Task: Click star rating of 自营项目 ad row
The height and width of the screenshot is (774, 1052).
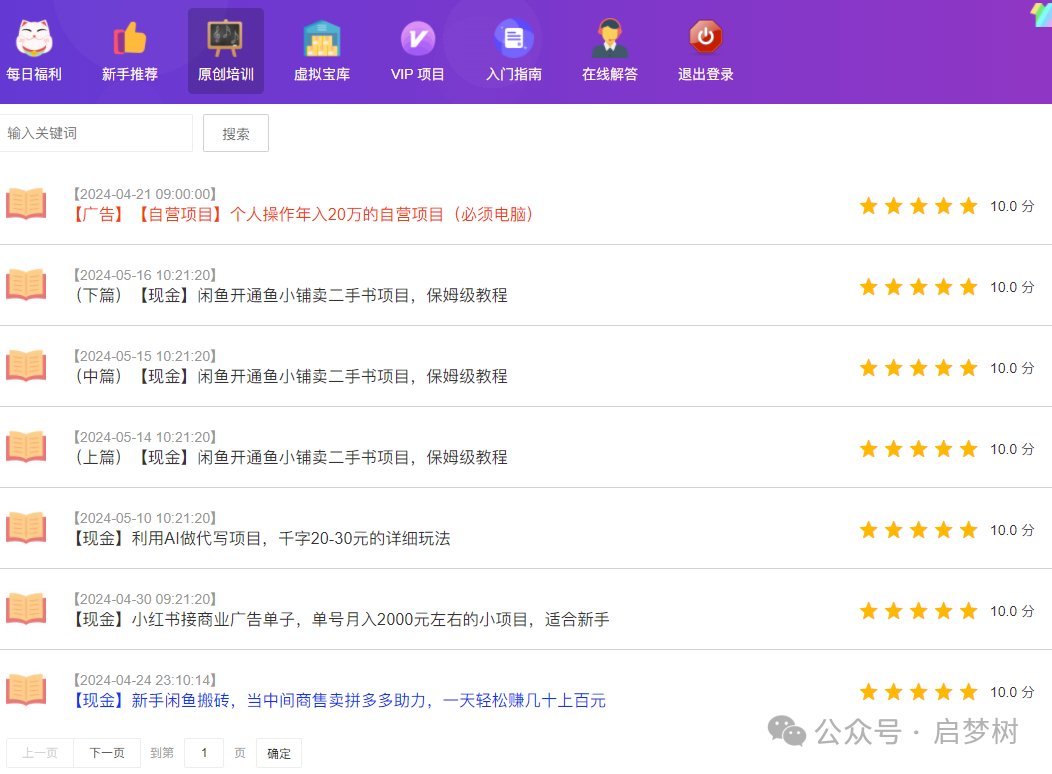Action: (x=918, y=206)
